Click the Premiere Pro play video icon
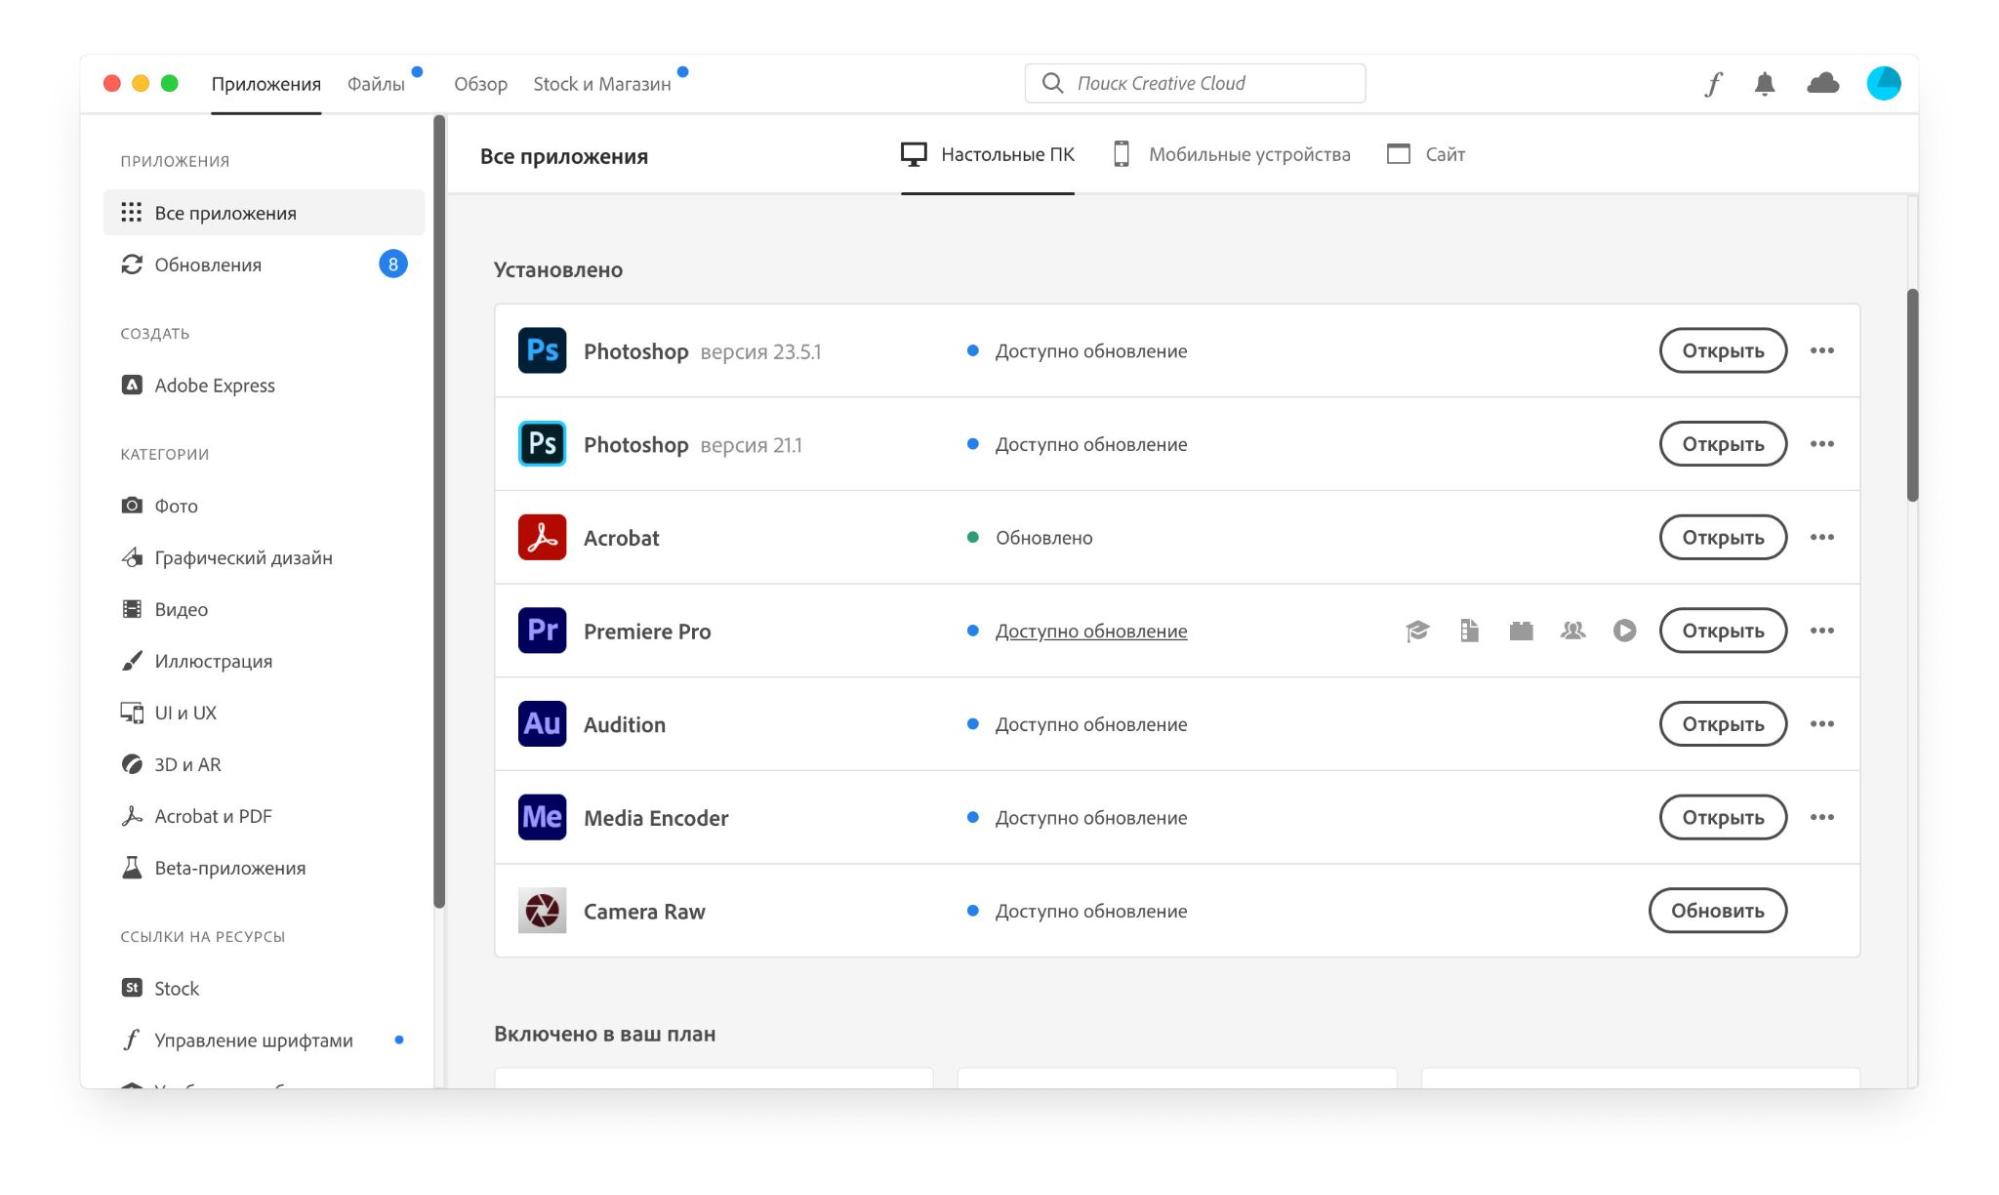 pyautogui.click(x=1624, y=631)
